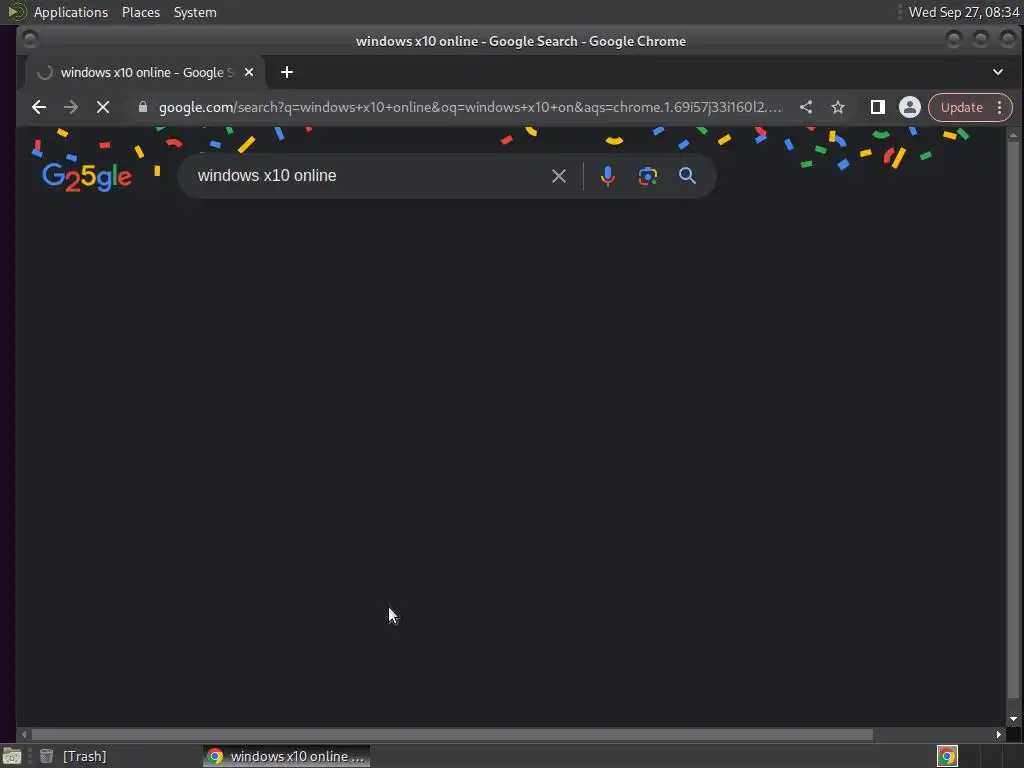Open the Applications menu
The width and height of the screenshot is (1024, 768).
tap(71, 12)
